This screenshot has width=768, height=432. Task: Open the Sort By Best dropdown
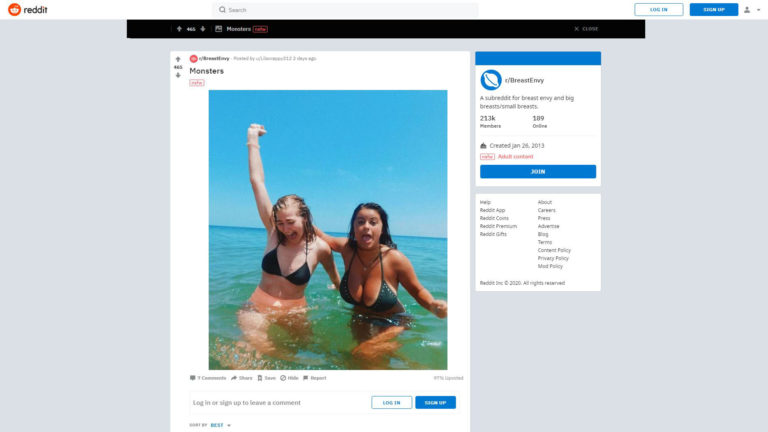click(220, 425)
